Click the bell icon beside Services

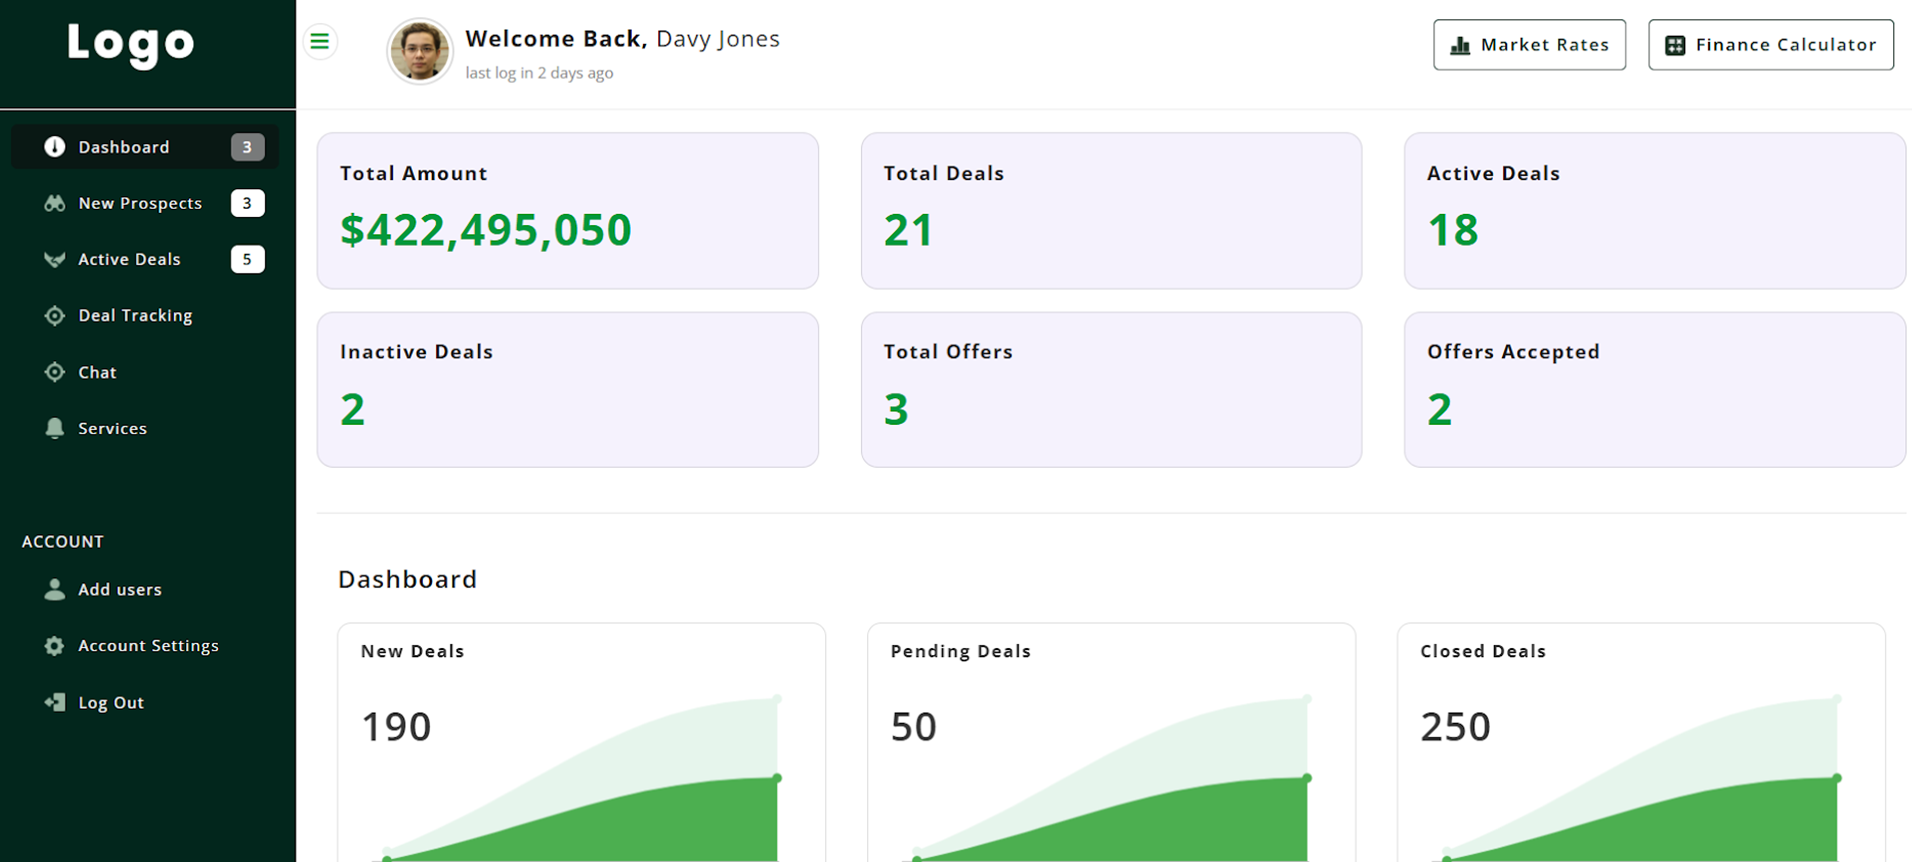click(x=55, y=428)
